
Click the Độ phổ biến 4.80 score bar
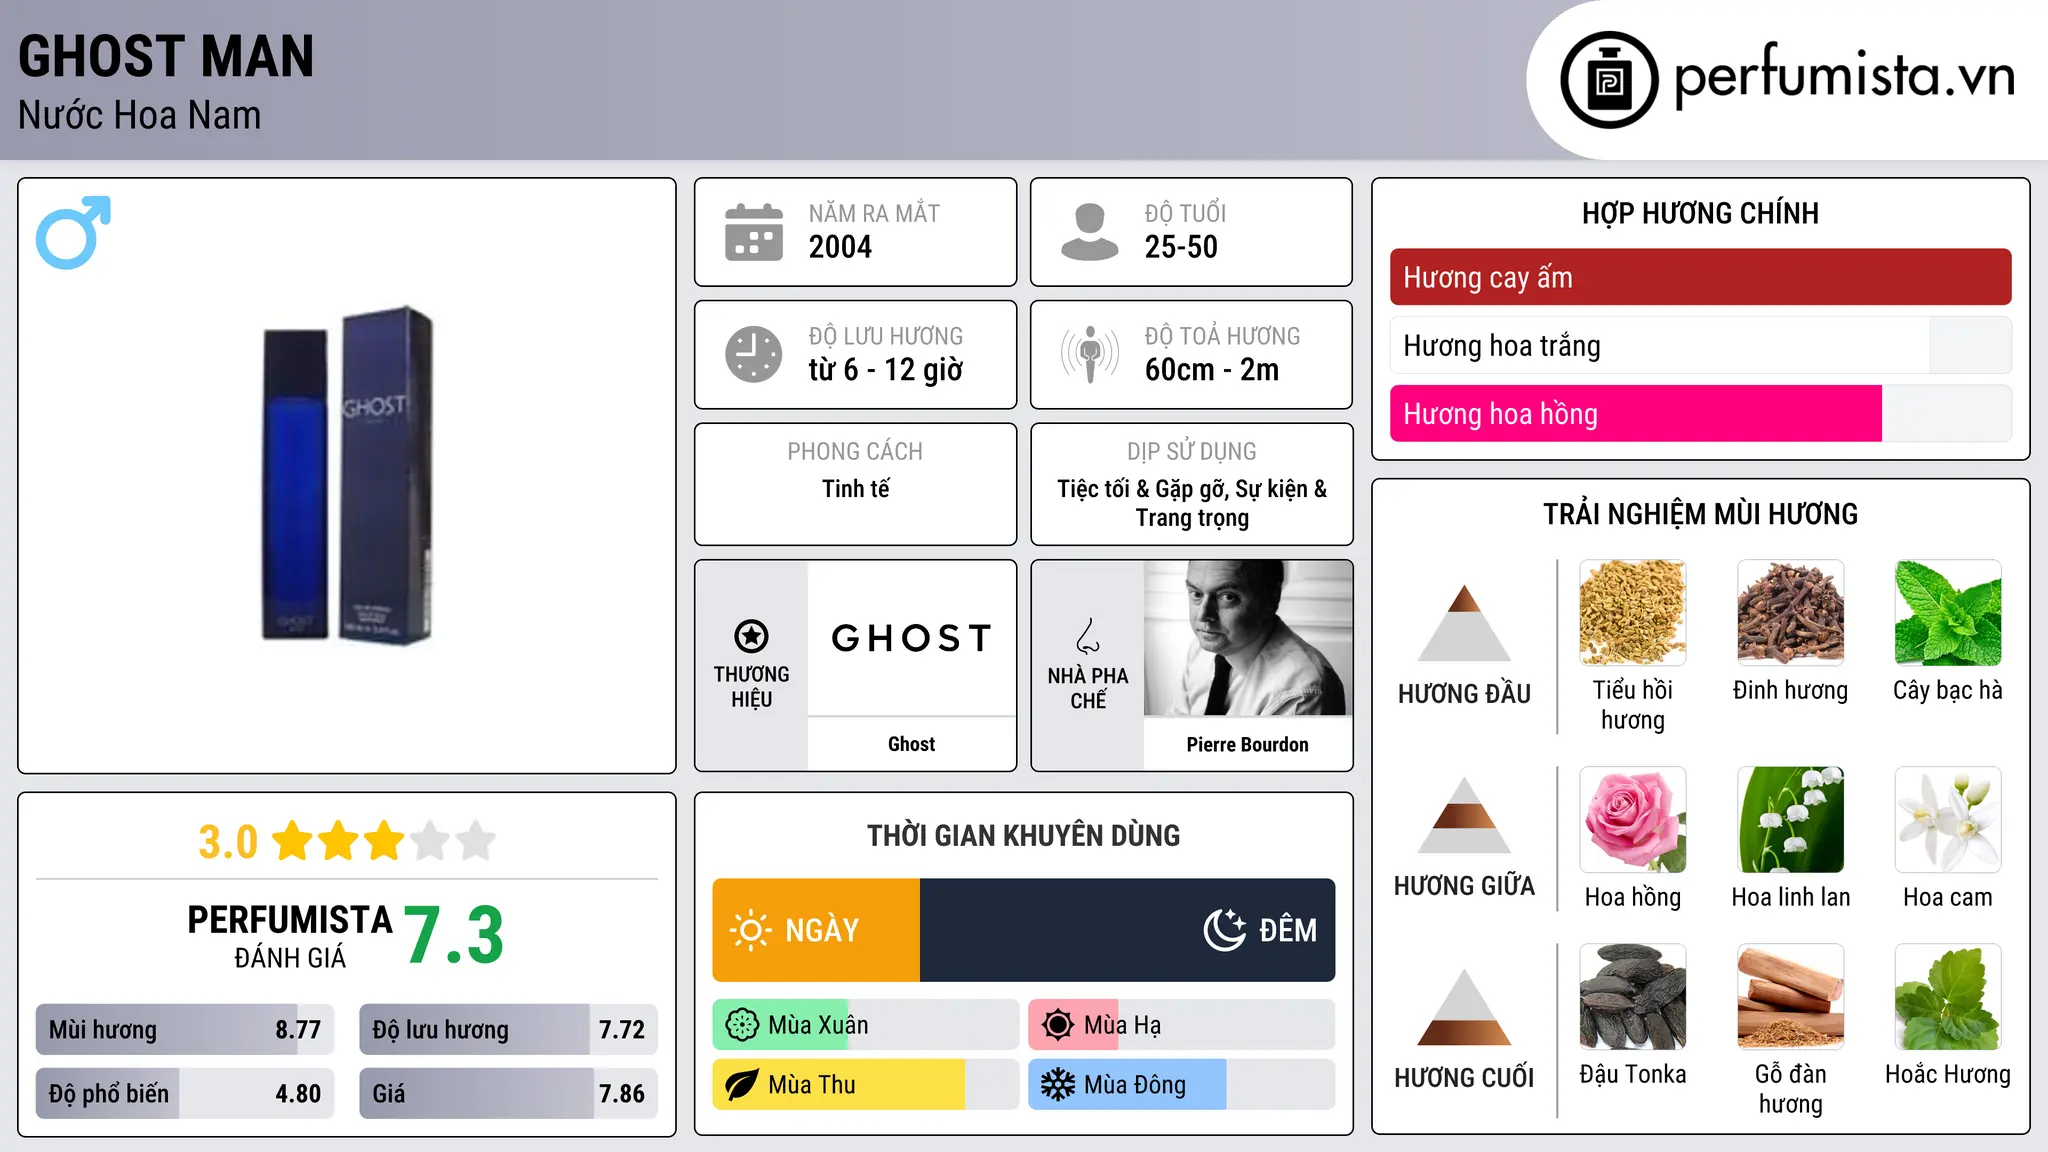(185, 1093)
